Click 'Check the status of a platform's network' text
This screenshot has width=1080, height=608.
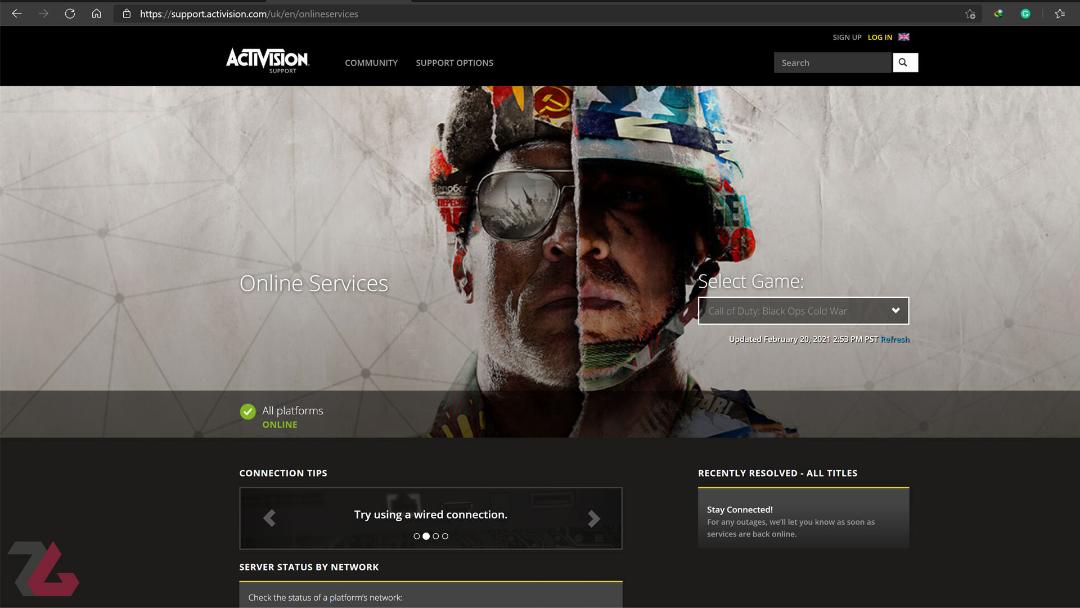(x=325, y=598)
